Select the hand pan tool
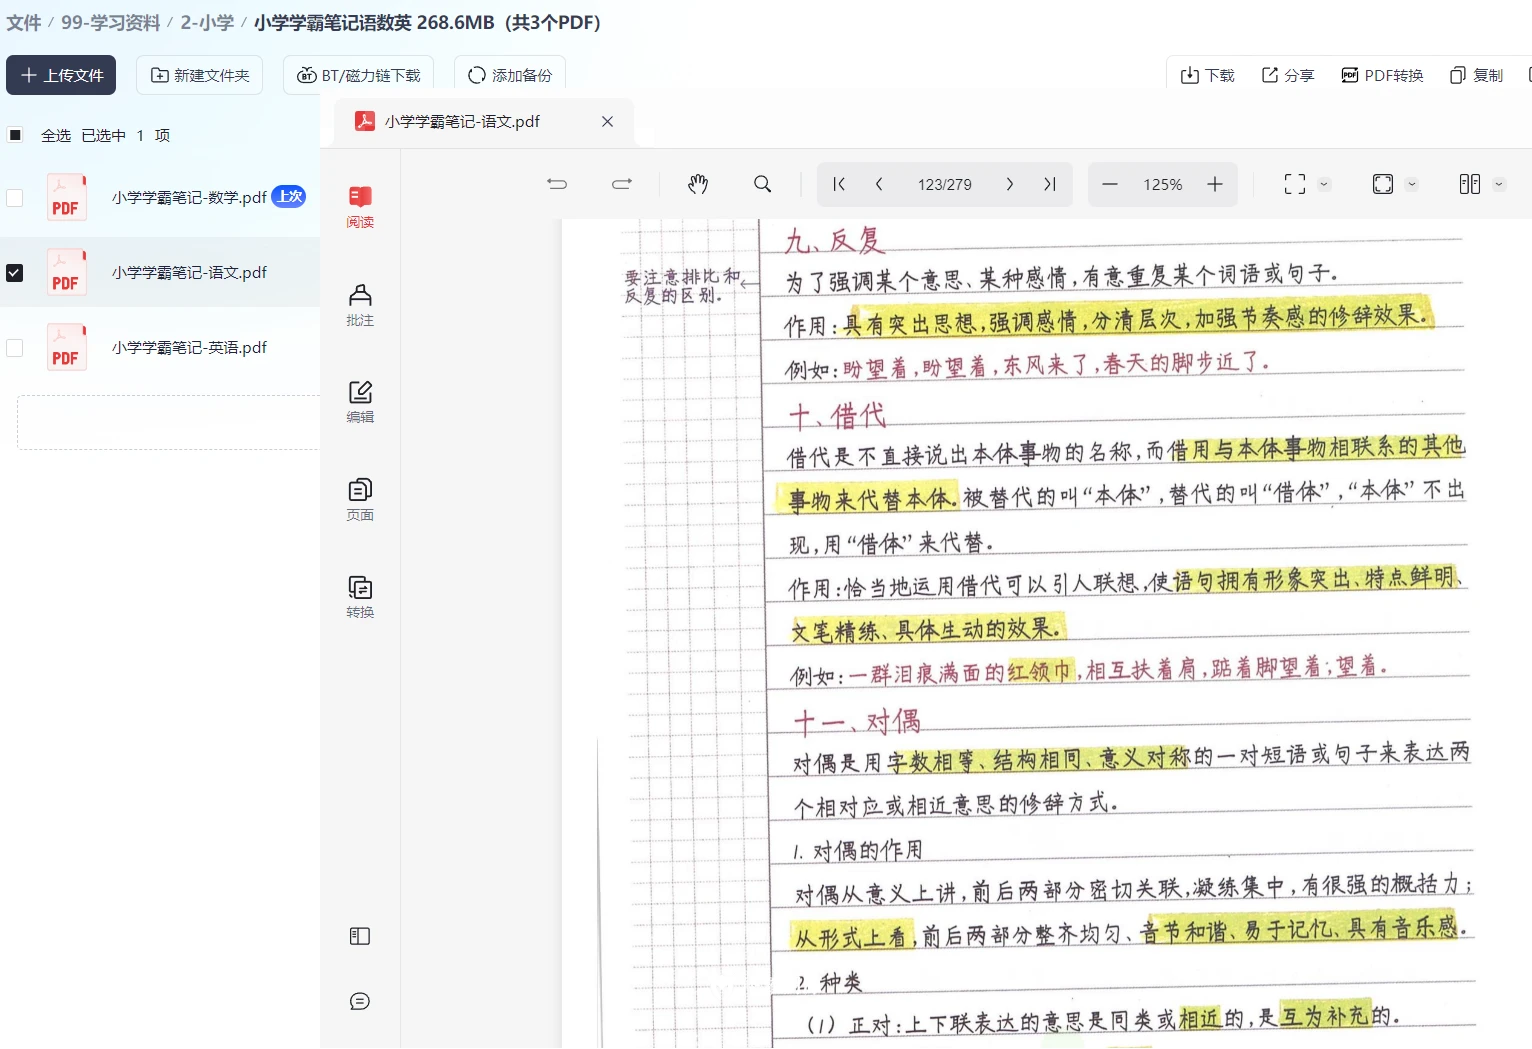This screenshot has width=1532, height=1049. (698, 184)
